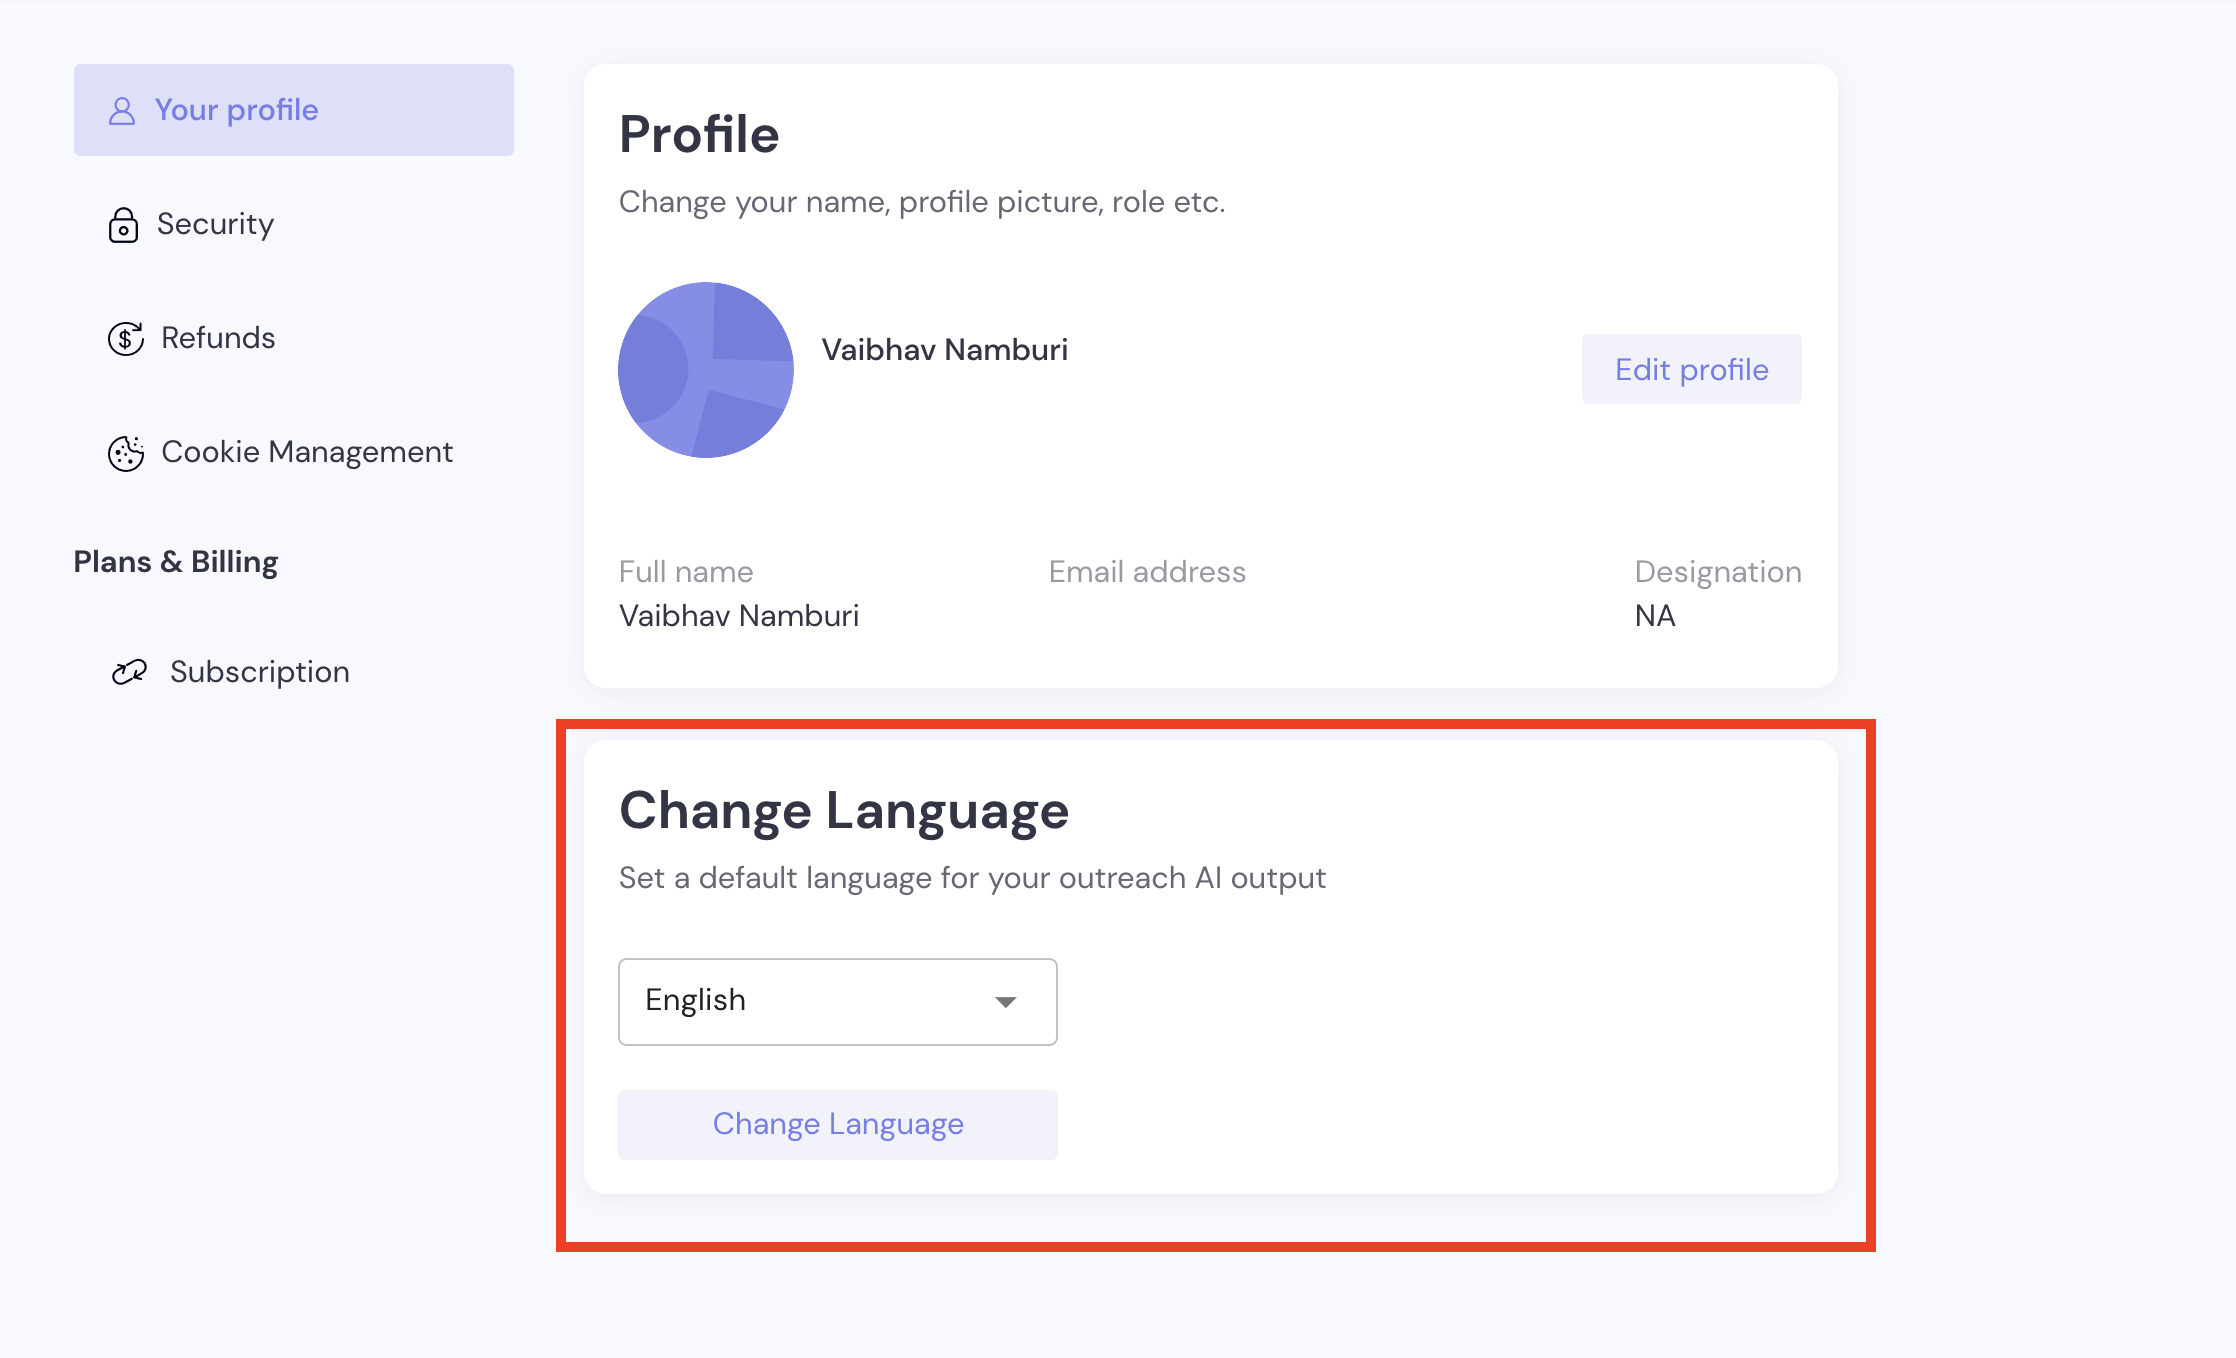Click the Edit profile button
Viewport: 2236px width, 1358px height.
click(1692, 369)
